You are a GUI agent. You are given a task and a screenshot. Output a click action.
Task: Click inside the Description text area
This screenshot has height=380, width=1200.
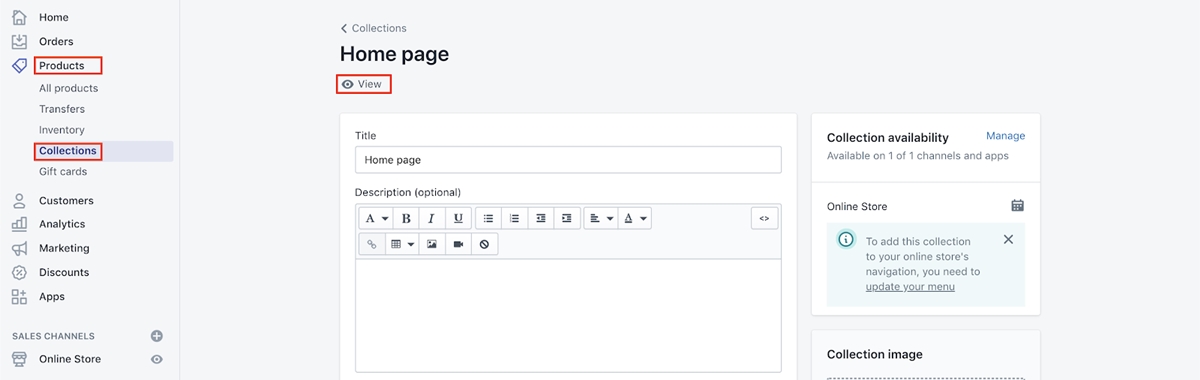point(568,315)
